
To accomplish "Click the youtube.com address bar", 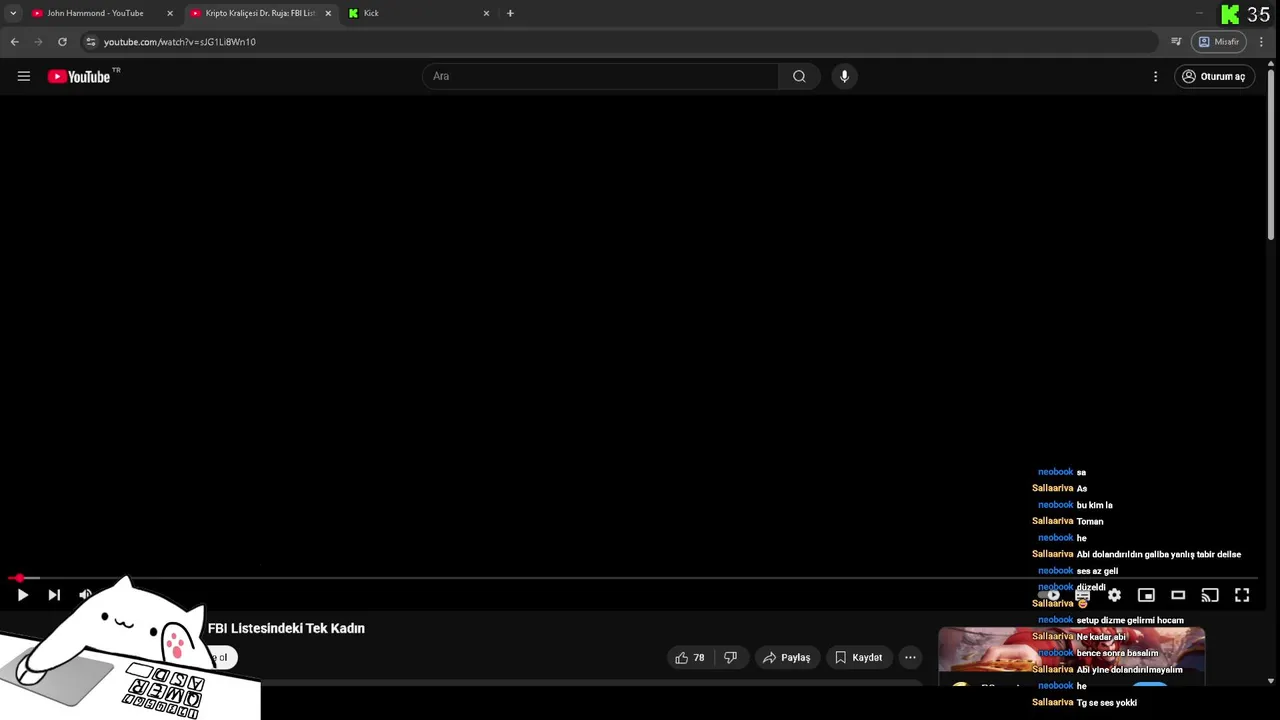I will (620, 42).
